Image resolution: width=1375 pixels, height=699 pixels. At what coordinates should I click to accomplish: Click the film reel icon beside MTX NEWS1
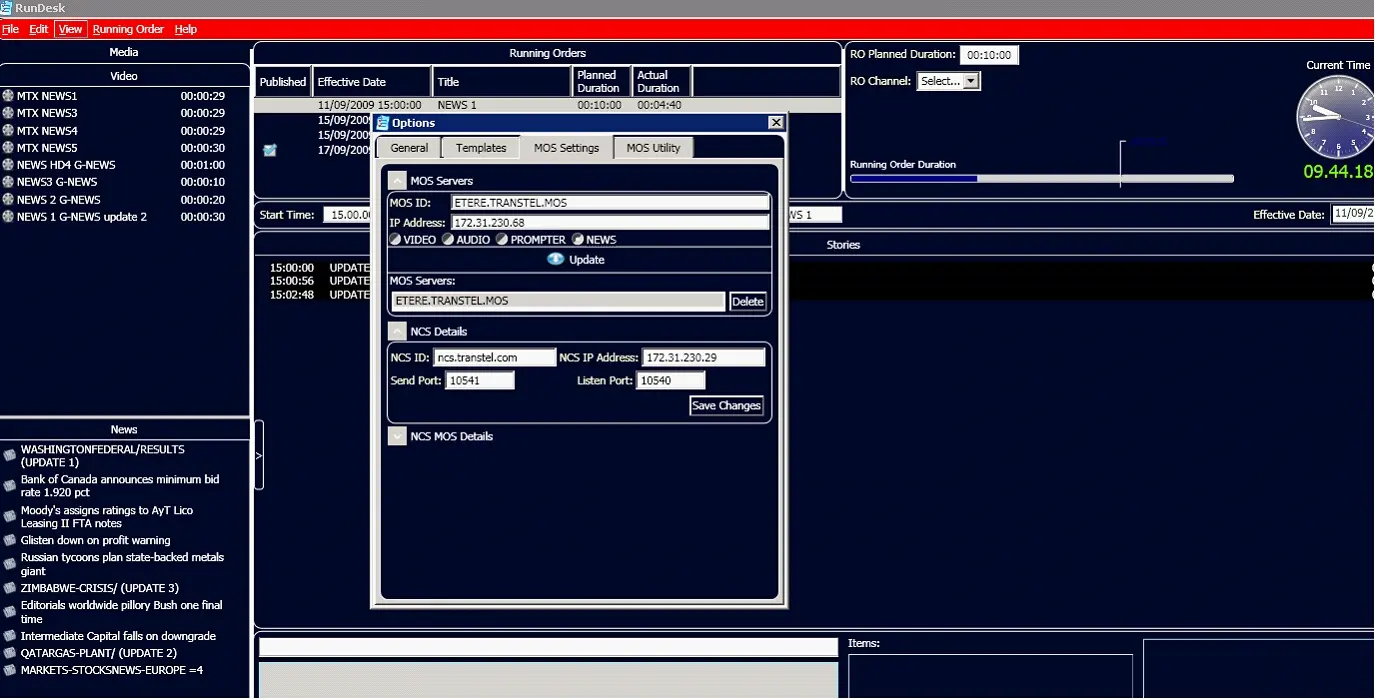click(8, 96)
